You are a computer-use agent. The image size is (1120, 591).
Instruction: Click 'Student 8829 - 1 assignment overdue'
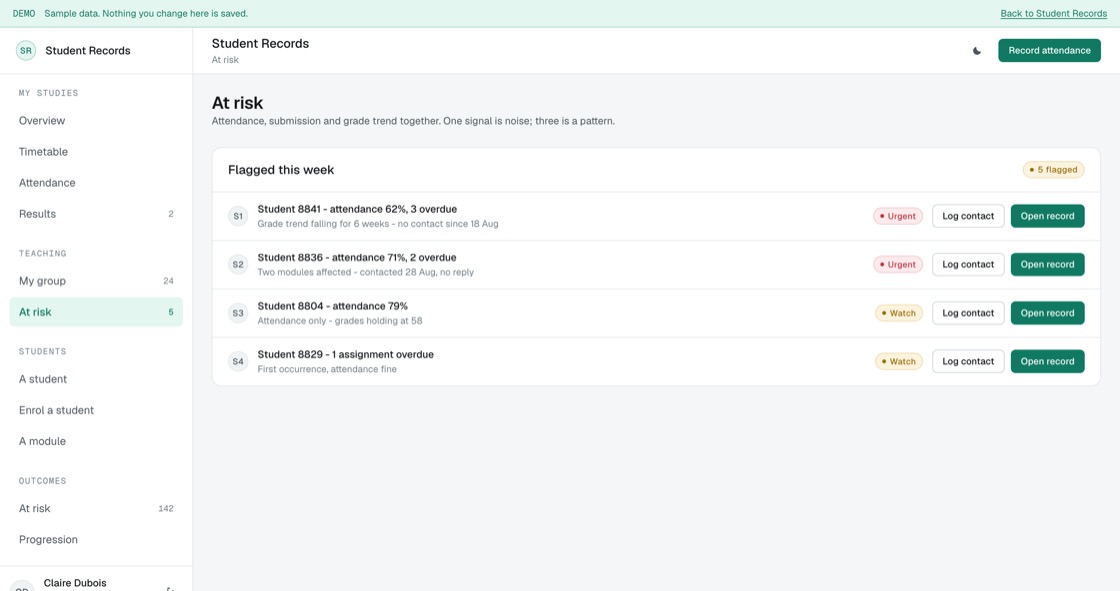(x=345, y=354)
